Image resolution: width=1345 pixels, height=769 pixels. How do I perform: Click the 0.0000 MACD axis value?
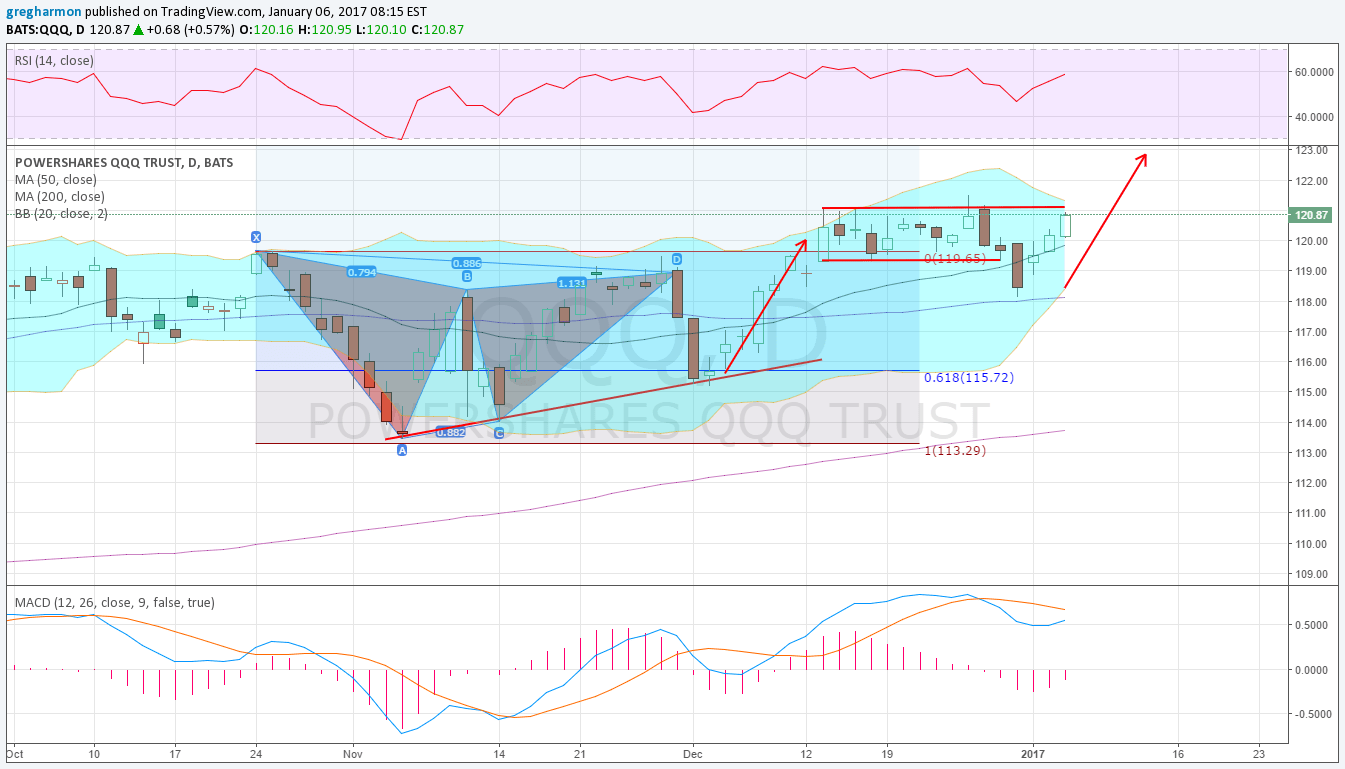[x=1313, y=670]
